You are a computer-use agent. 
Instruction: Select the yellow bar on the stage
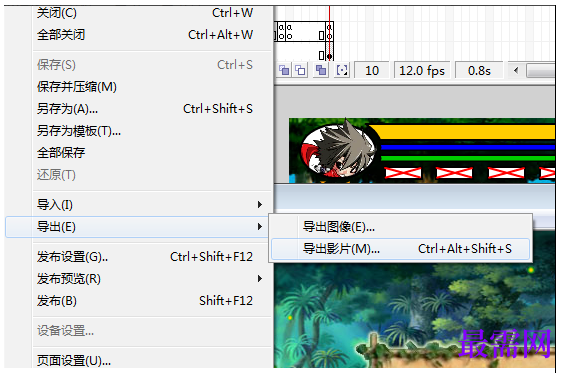click(x=462, y=132)
